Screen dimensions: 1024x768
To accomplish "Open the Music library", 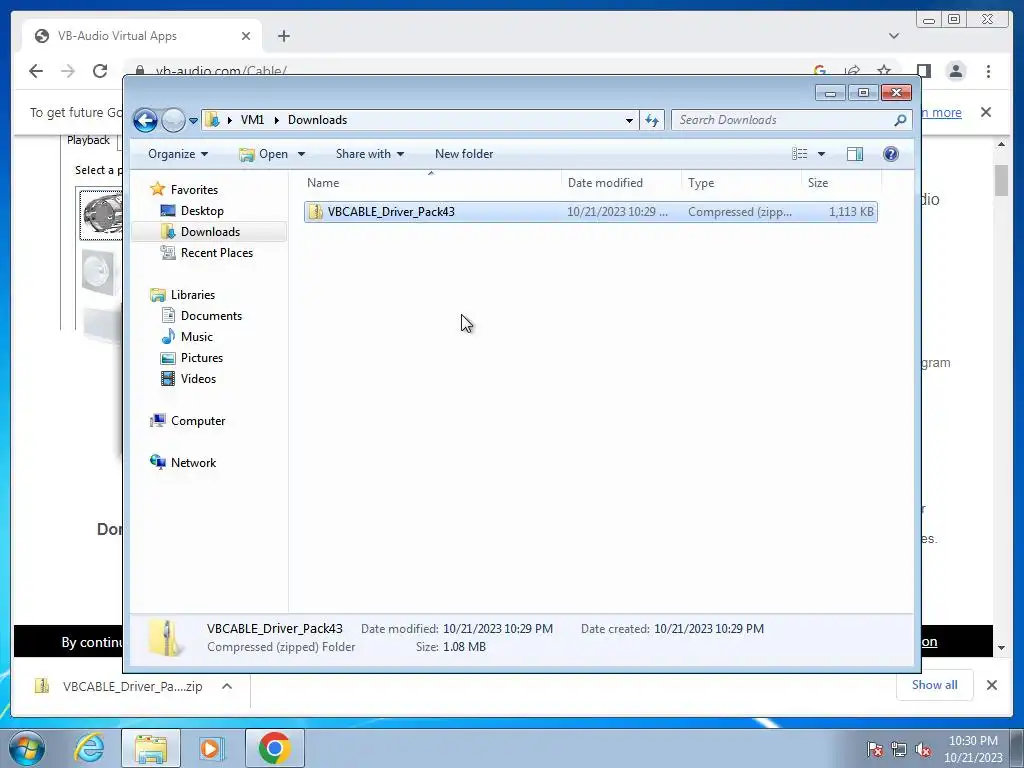I will point(197,336).
